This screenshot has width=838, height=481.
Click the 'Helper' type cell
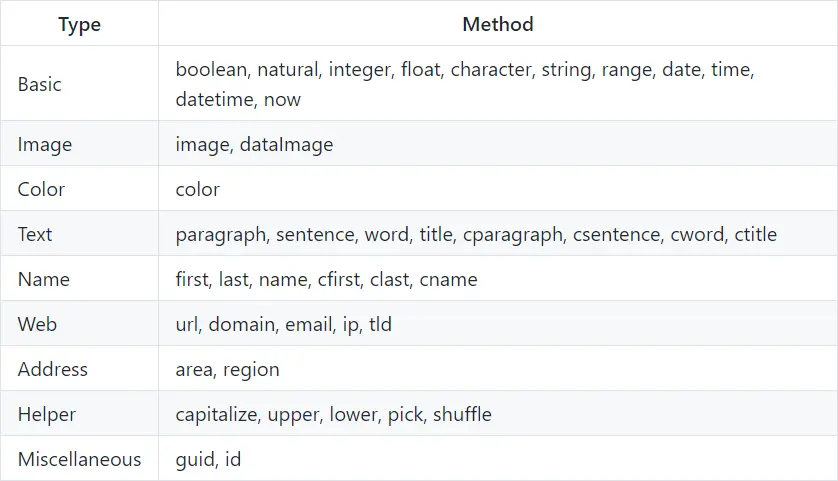click(47, 414)
